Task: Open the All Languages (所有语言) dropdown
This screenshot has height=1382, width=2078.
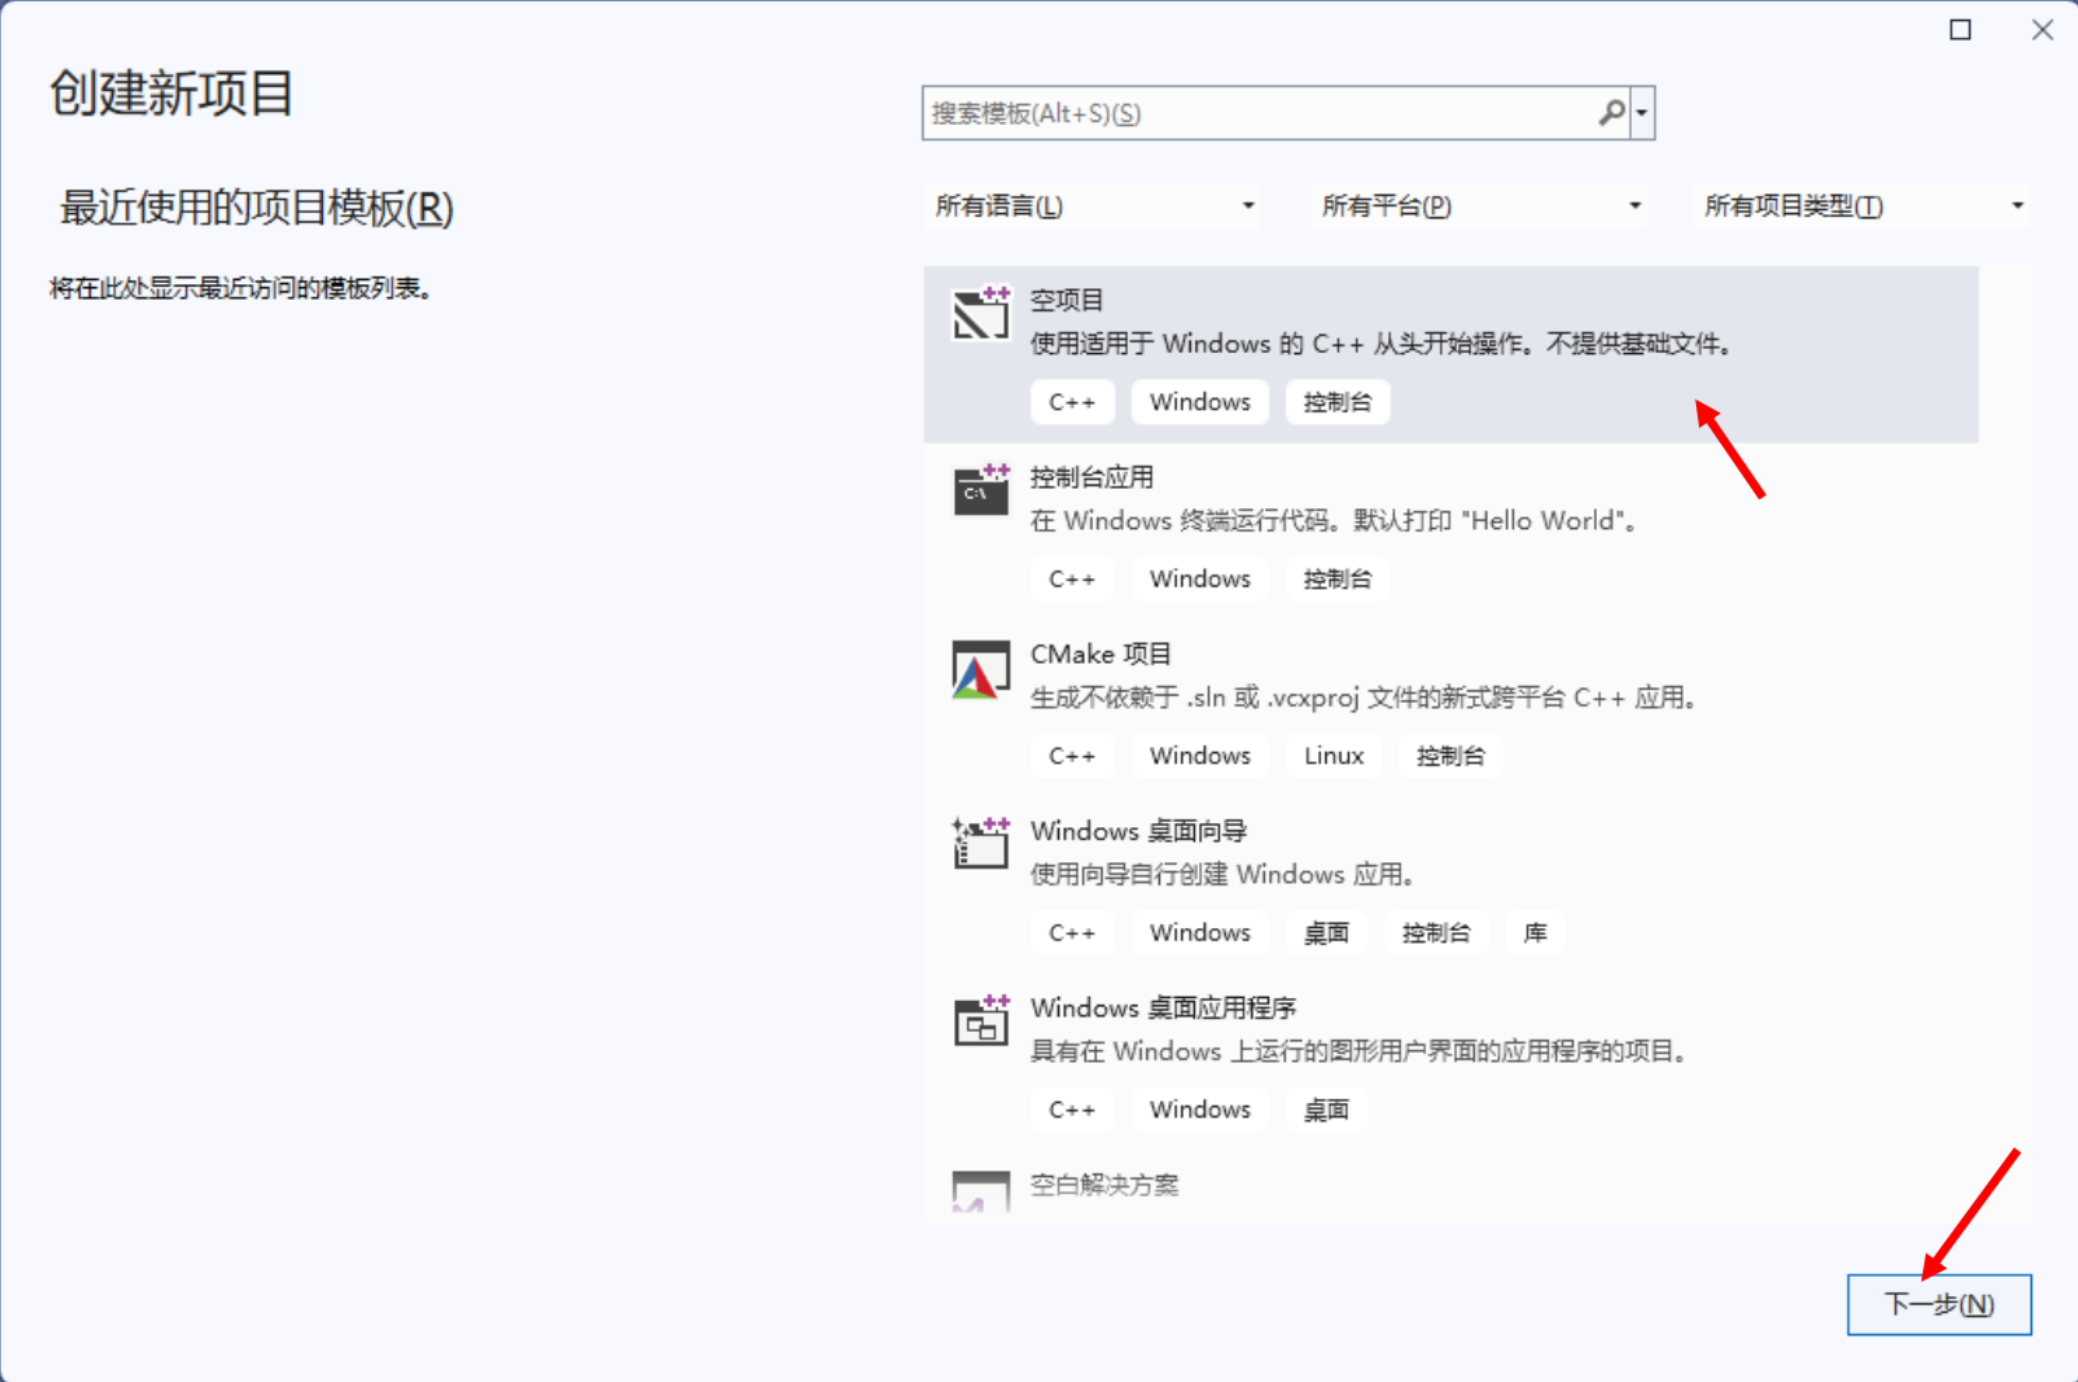Action: (x=1092, y=206)
